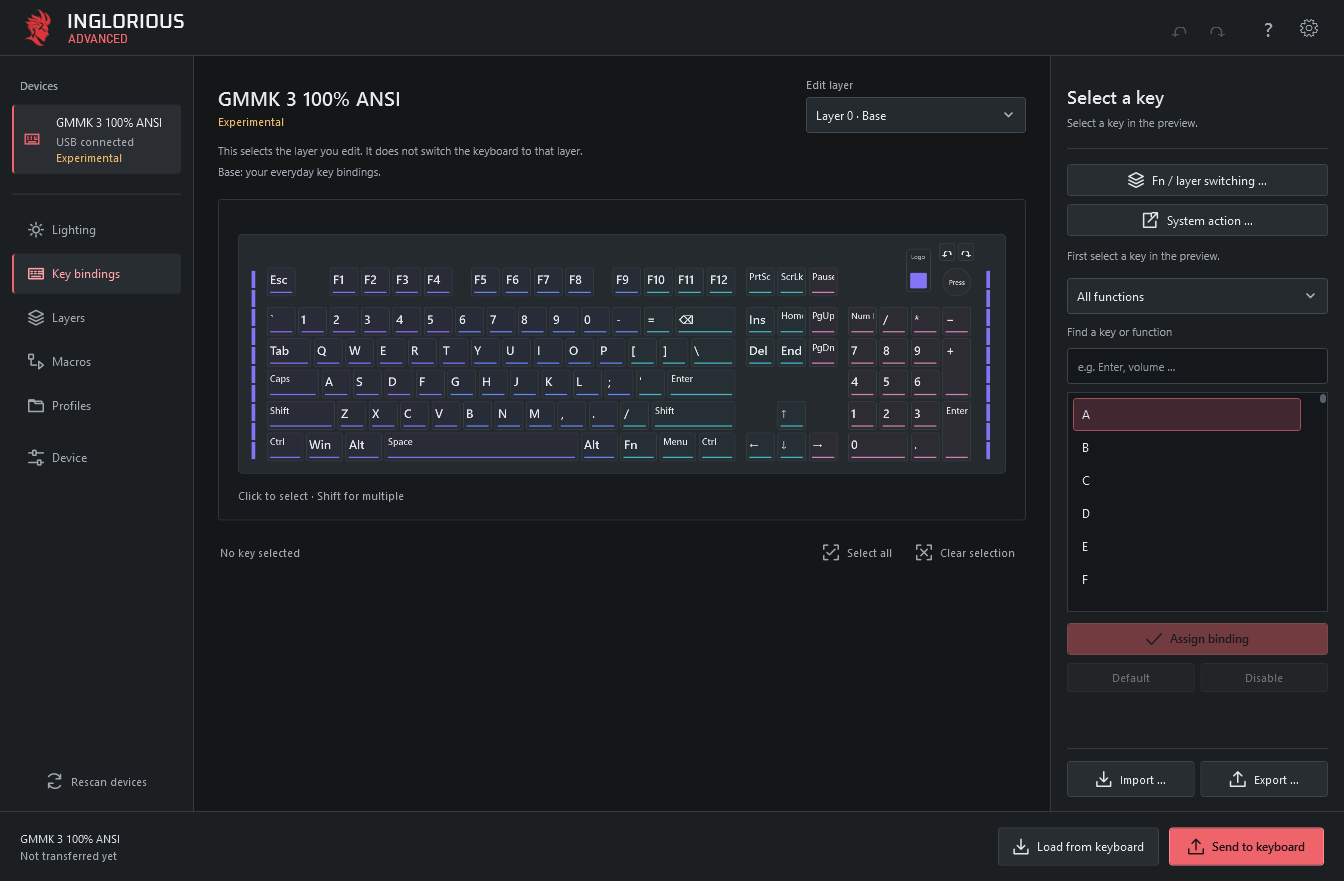The height and width of the screenshot is (881, 1344).
Task: Select the Num Lock key in preview
Action: (862, 321)
